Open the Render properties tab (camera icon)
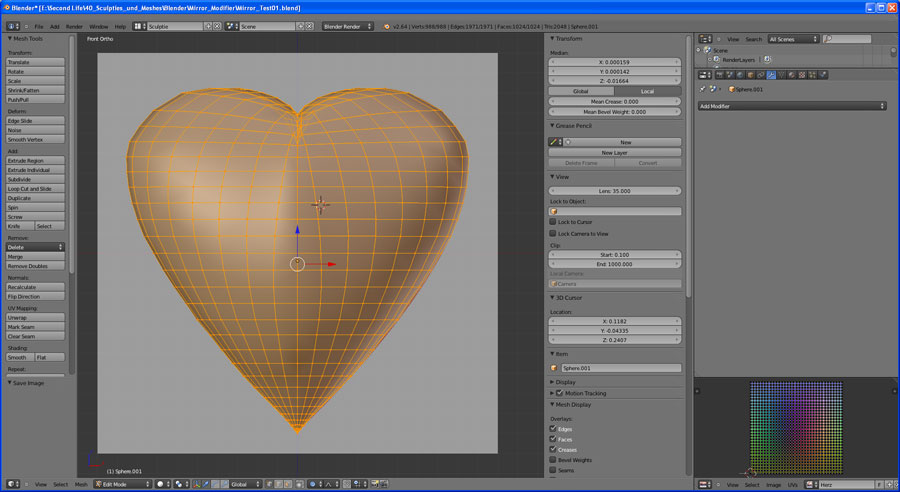The image size is (900, 492). 719,75
